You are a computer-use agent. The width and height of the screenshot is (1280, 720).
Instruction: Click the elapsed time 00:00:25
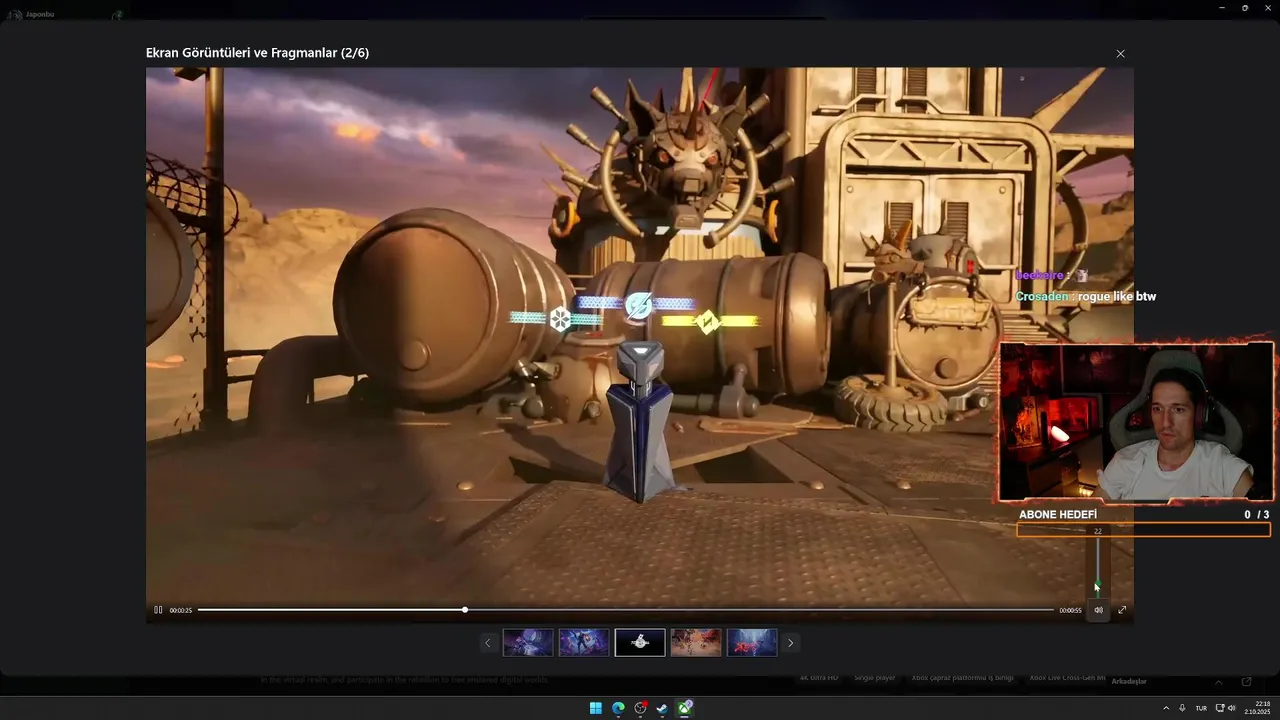click(x=181, y=610)
